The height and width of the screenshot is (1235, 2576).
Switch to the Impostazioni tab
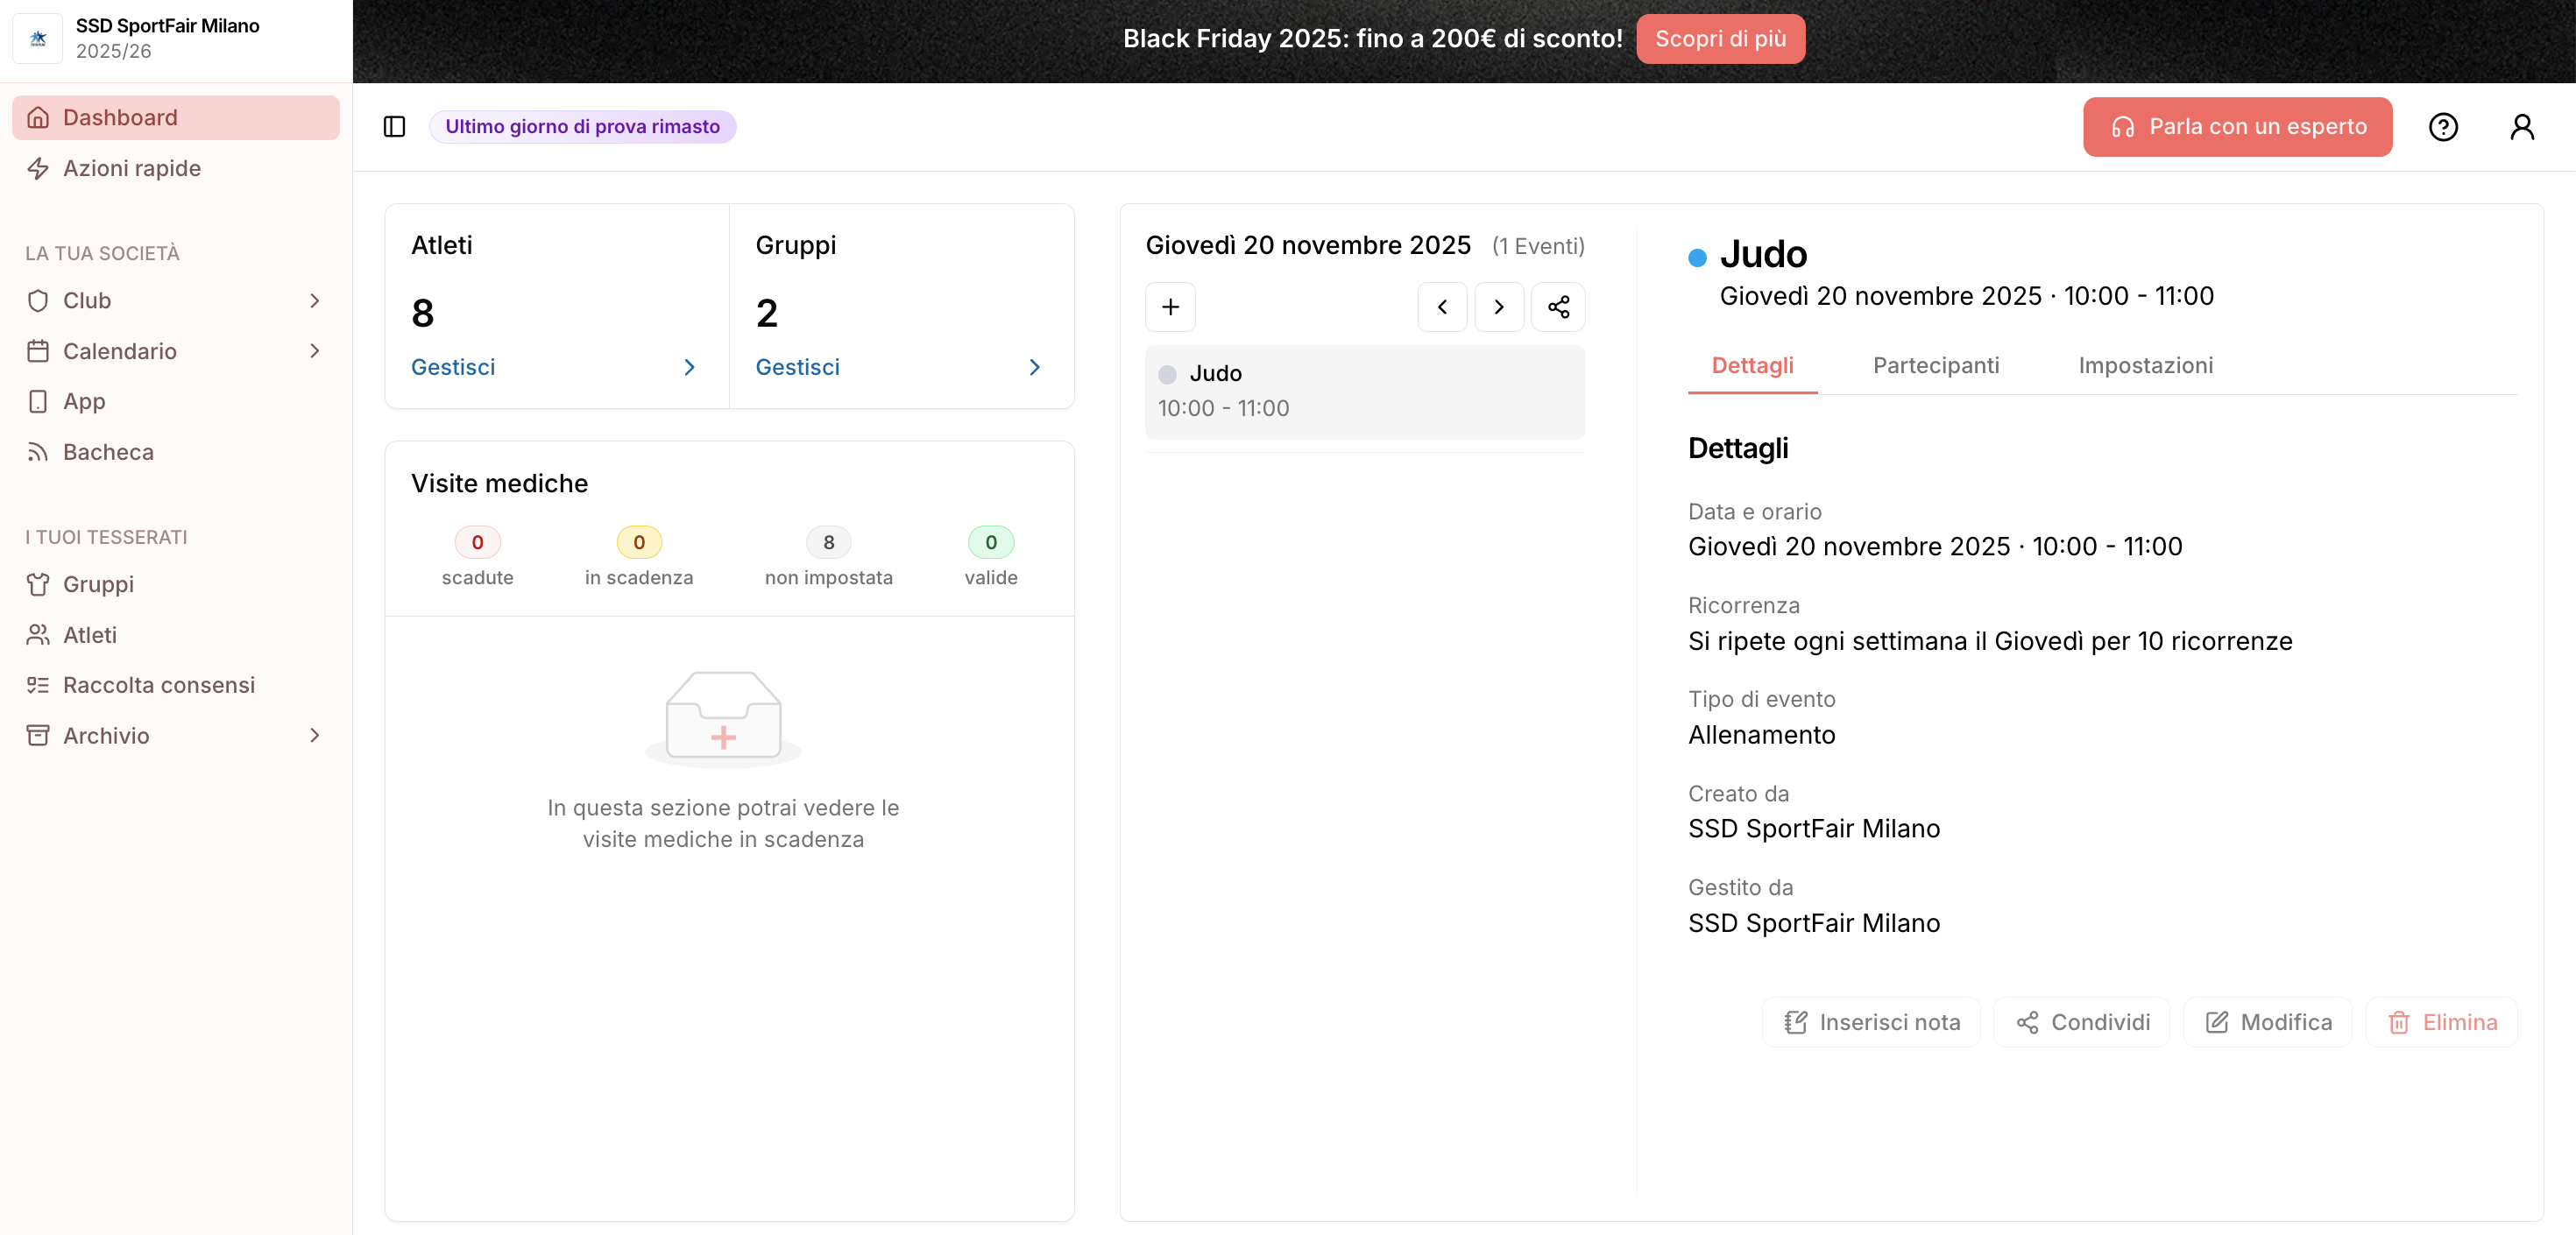pos(2145,365)
